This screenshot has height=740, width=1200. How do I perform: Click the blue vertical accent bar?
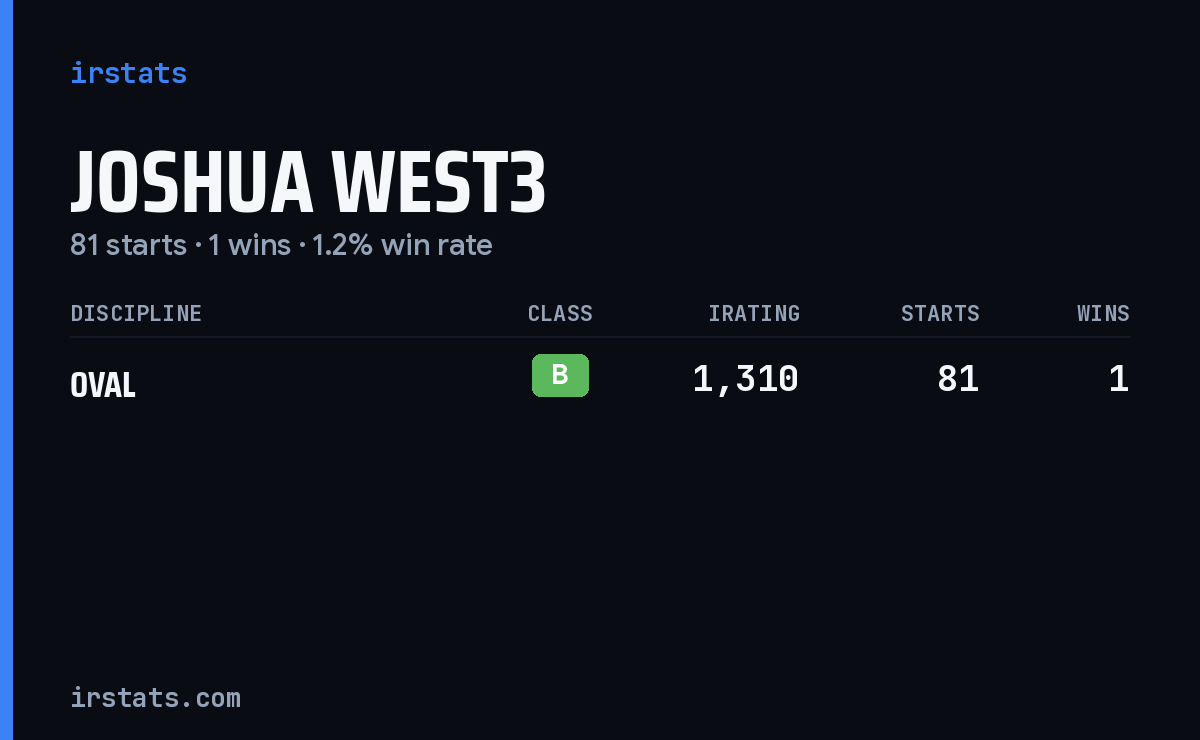(6, 370)
